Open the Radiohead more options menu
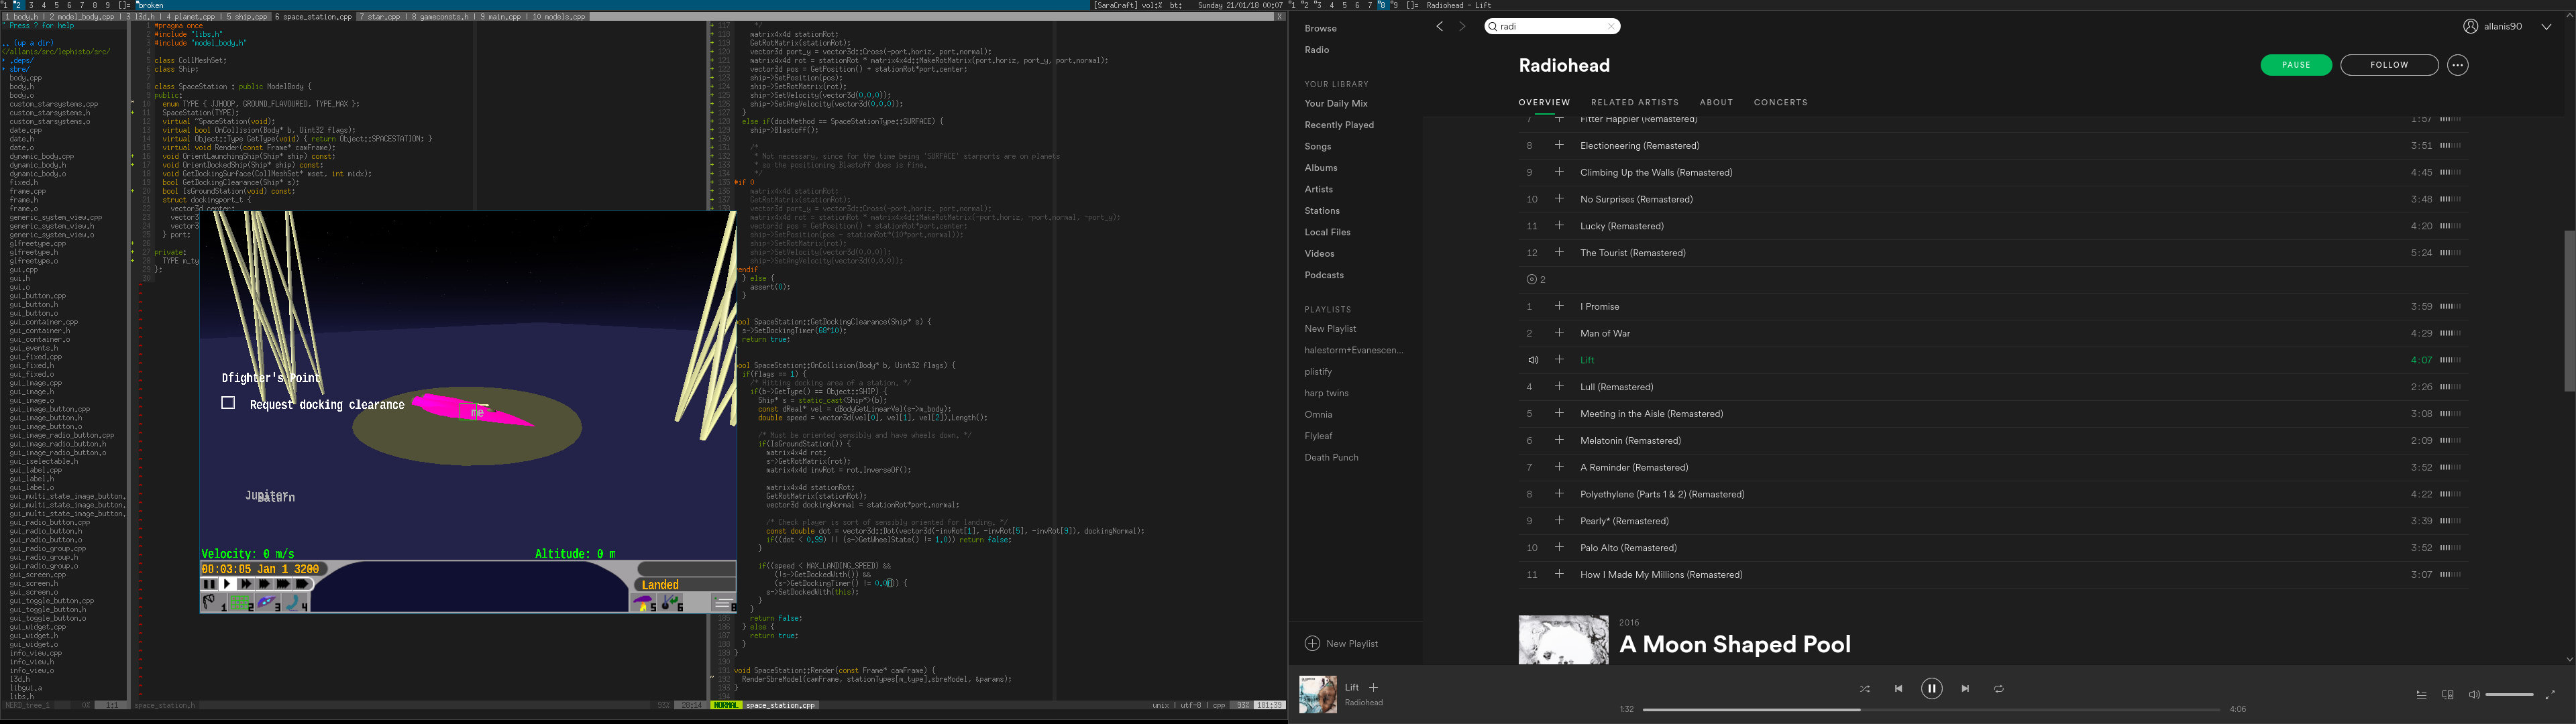 [x=2457, y=65]
